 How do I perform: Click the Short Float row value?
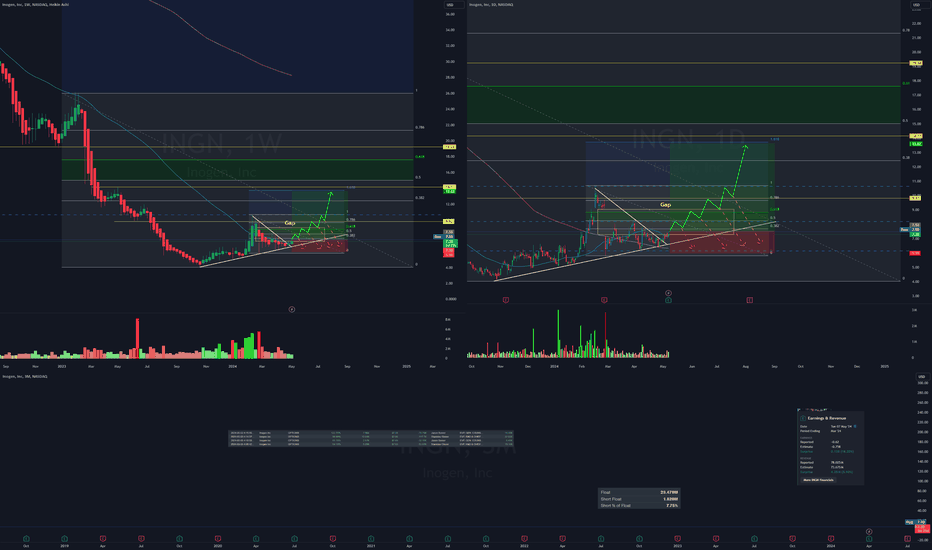[x=670, y=499]
